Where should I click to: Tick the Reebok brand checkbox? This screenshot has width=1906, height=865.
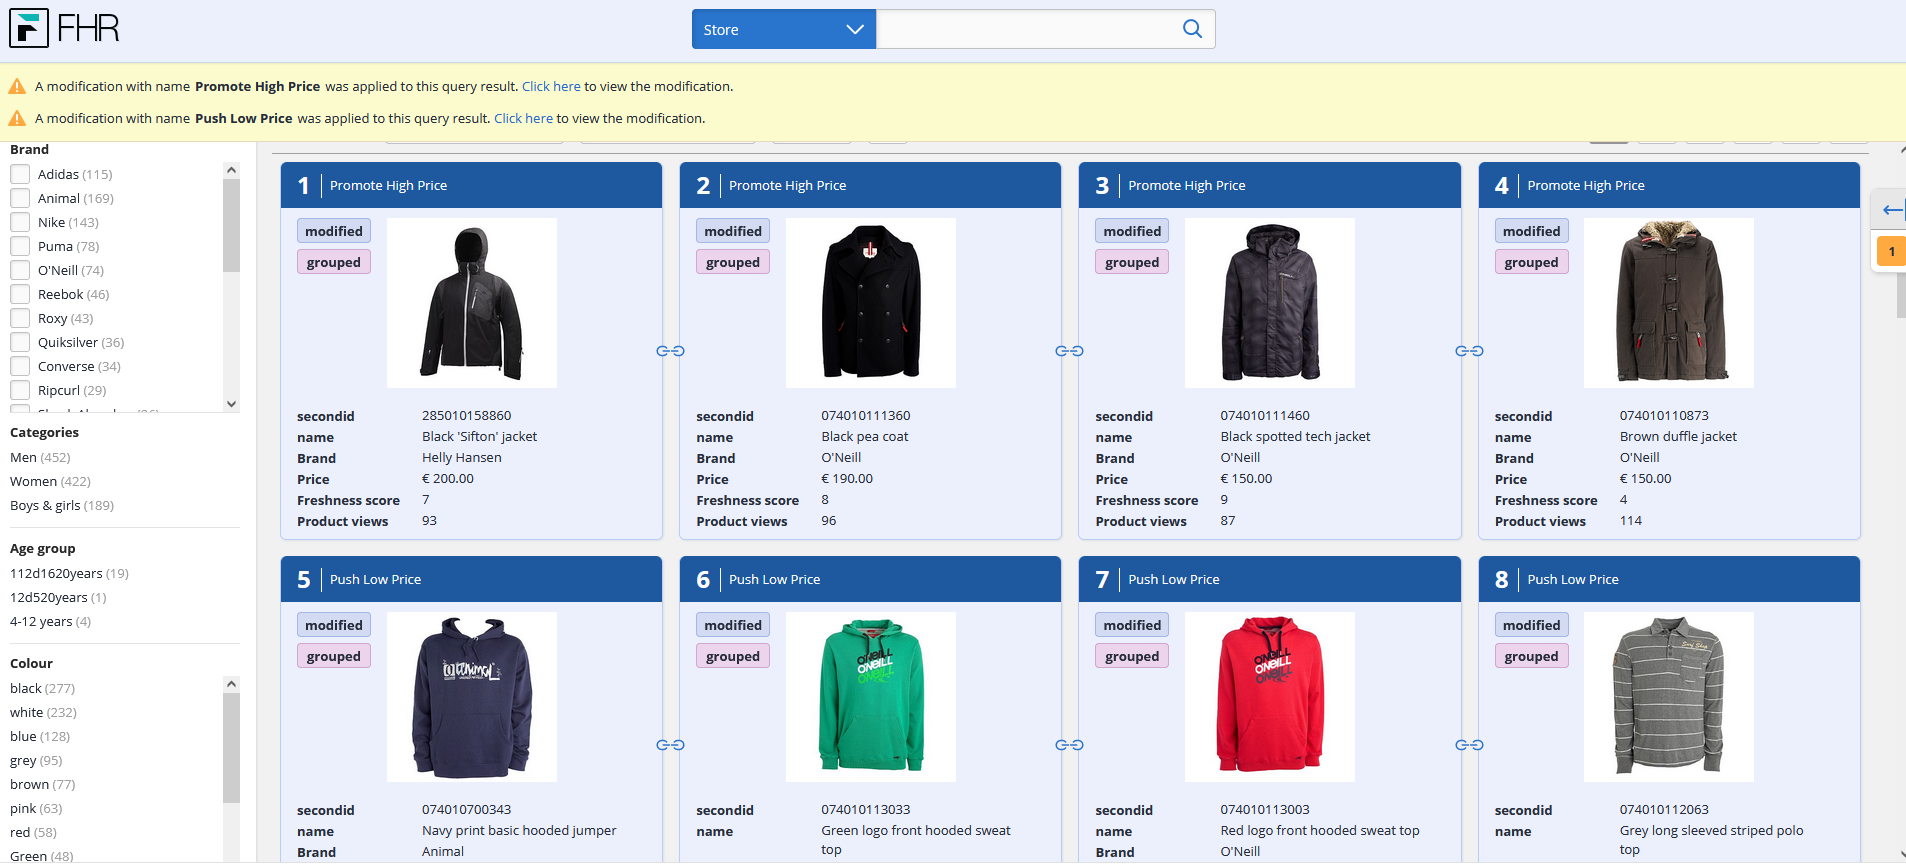(20, 294)
